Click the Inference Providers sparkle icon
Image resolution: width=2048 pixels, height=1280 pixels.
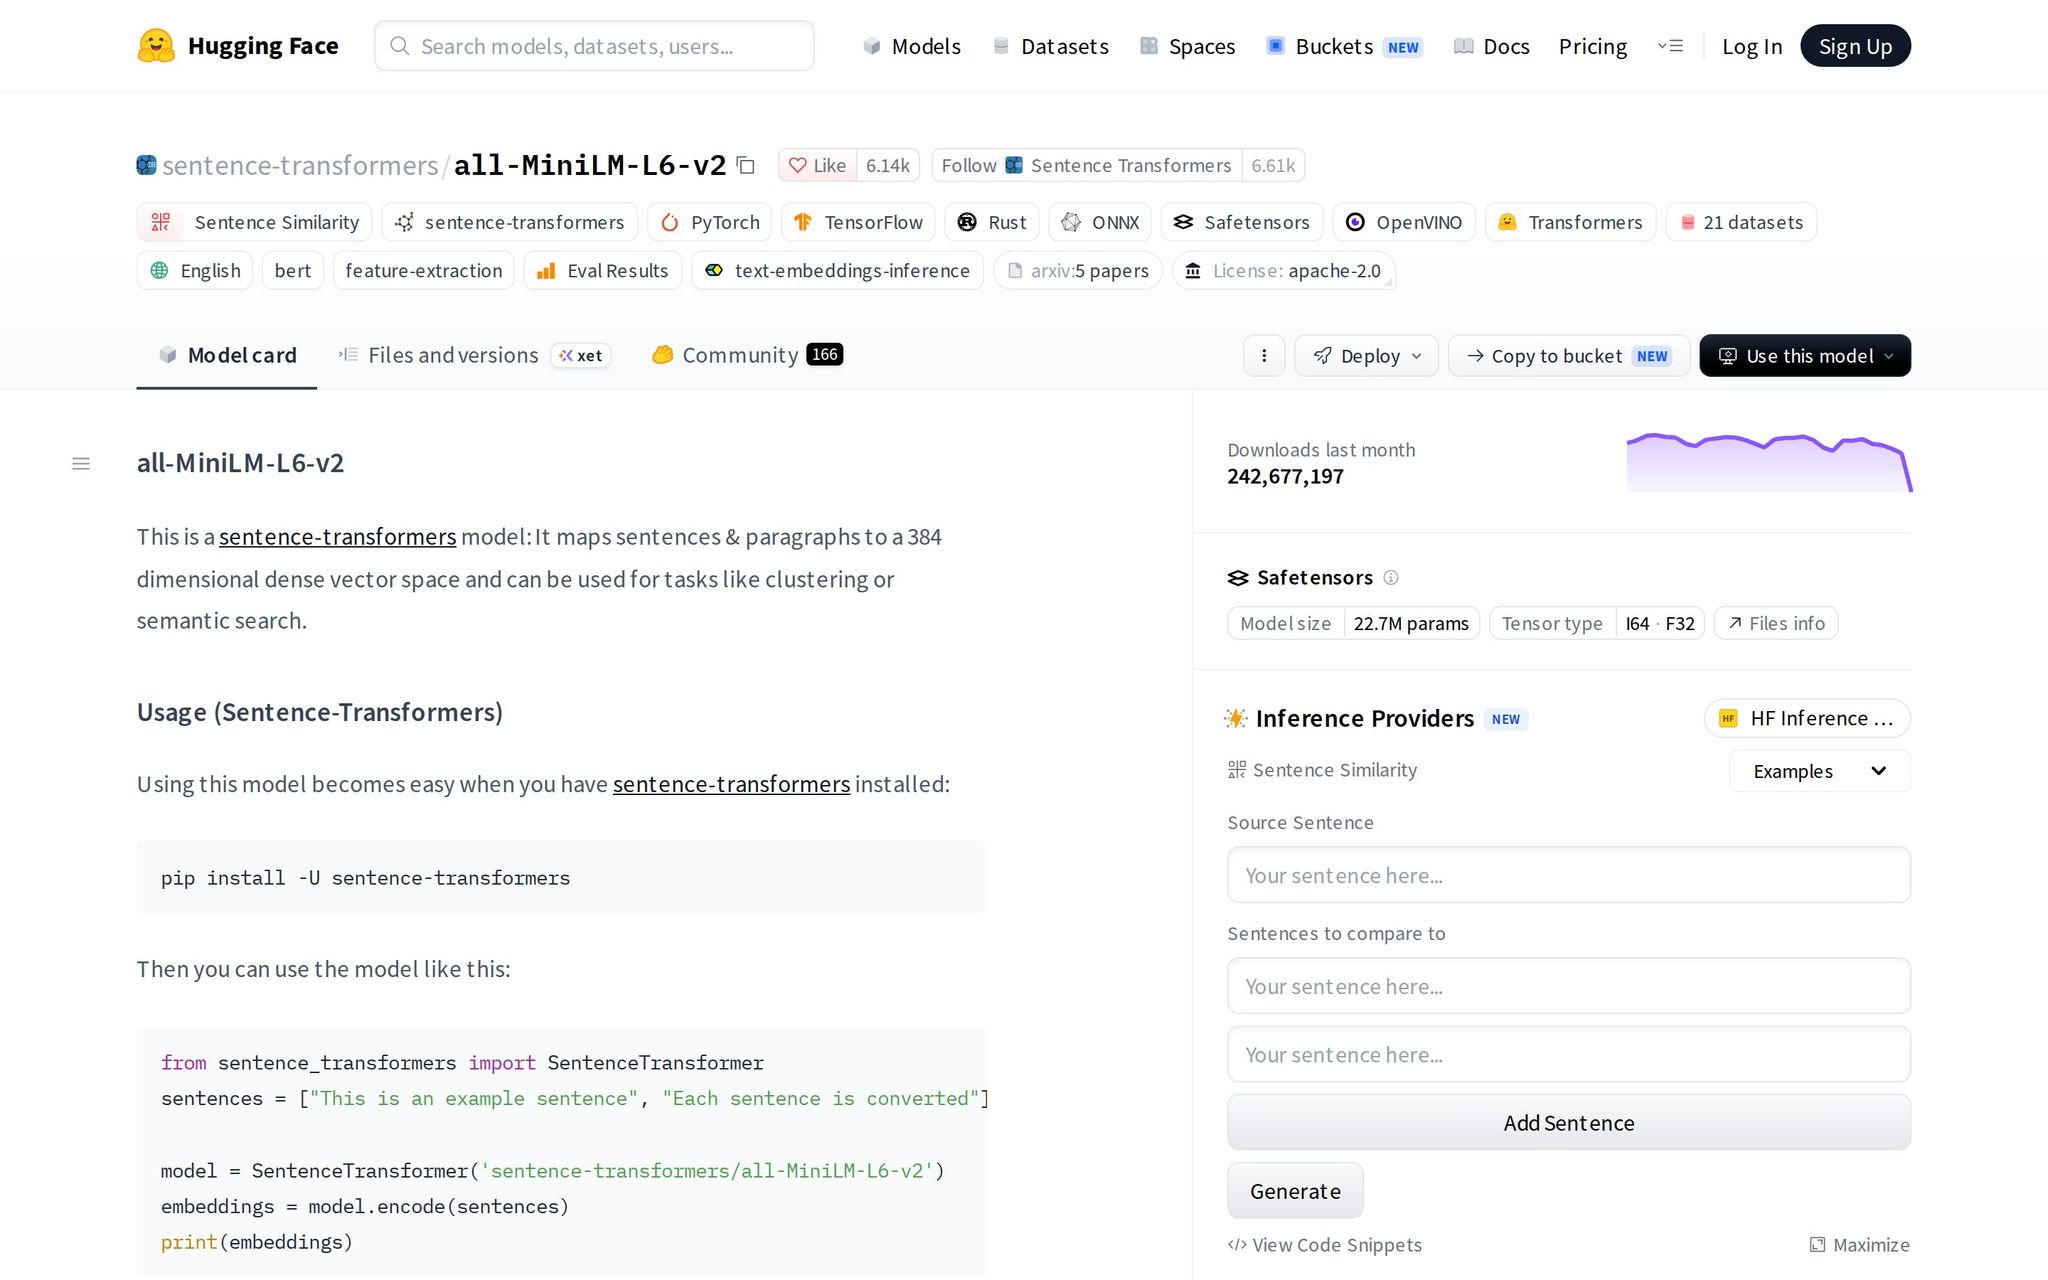(1236, 718)
